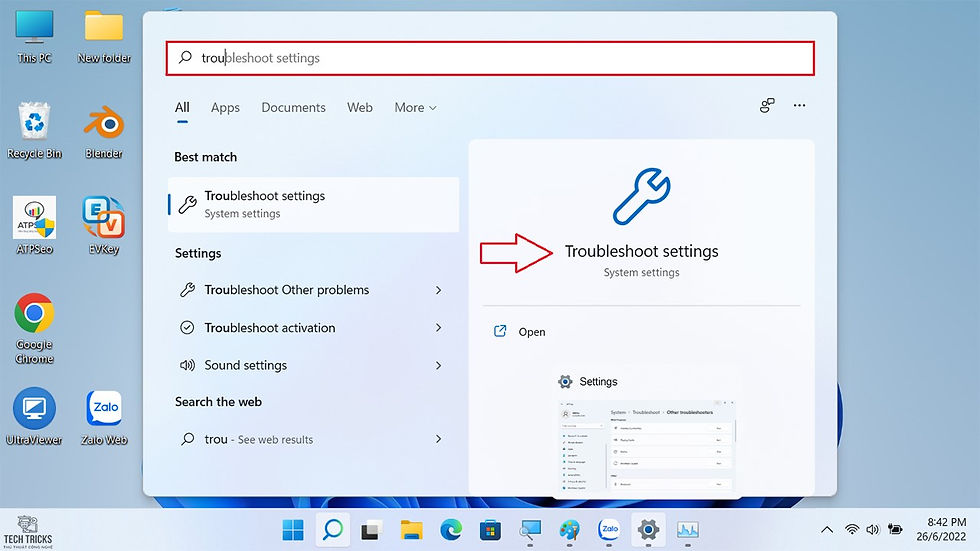Viewport: 980px width, 551px height.
Task: Expand the Troubleshoot activation chevron
Action: click(439, 327)
